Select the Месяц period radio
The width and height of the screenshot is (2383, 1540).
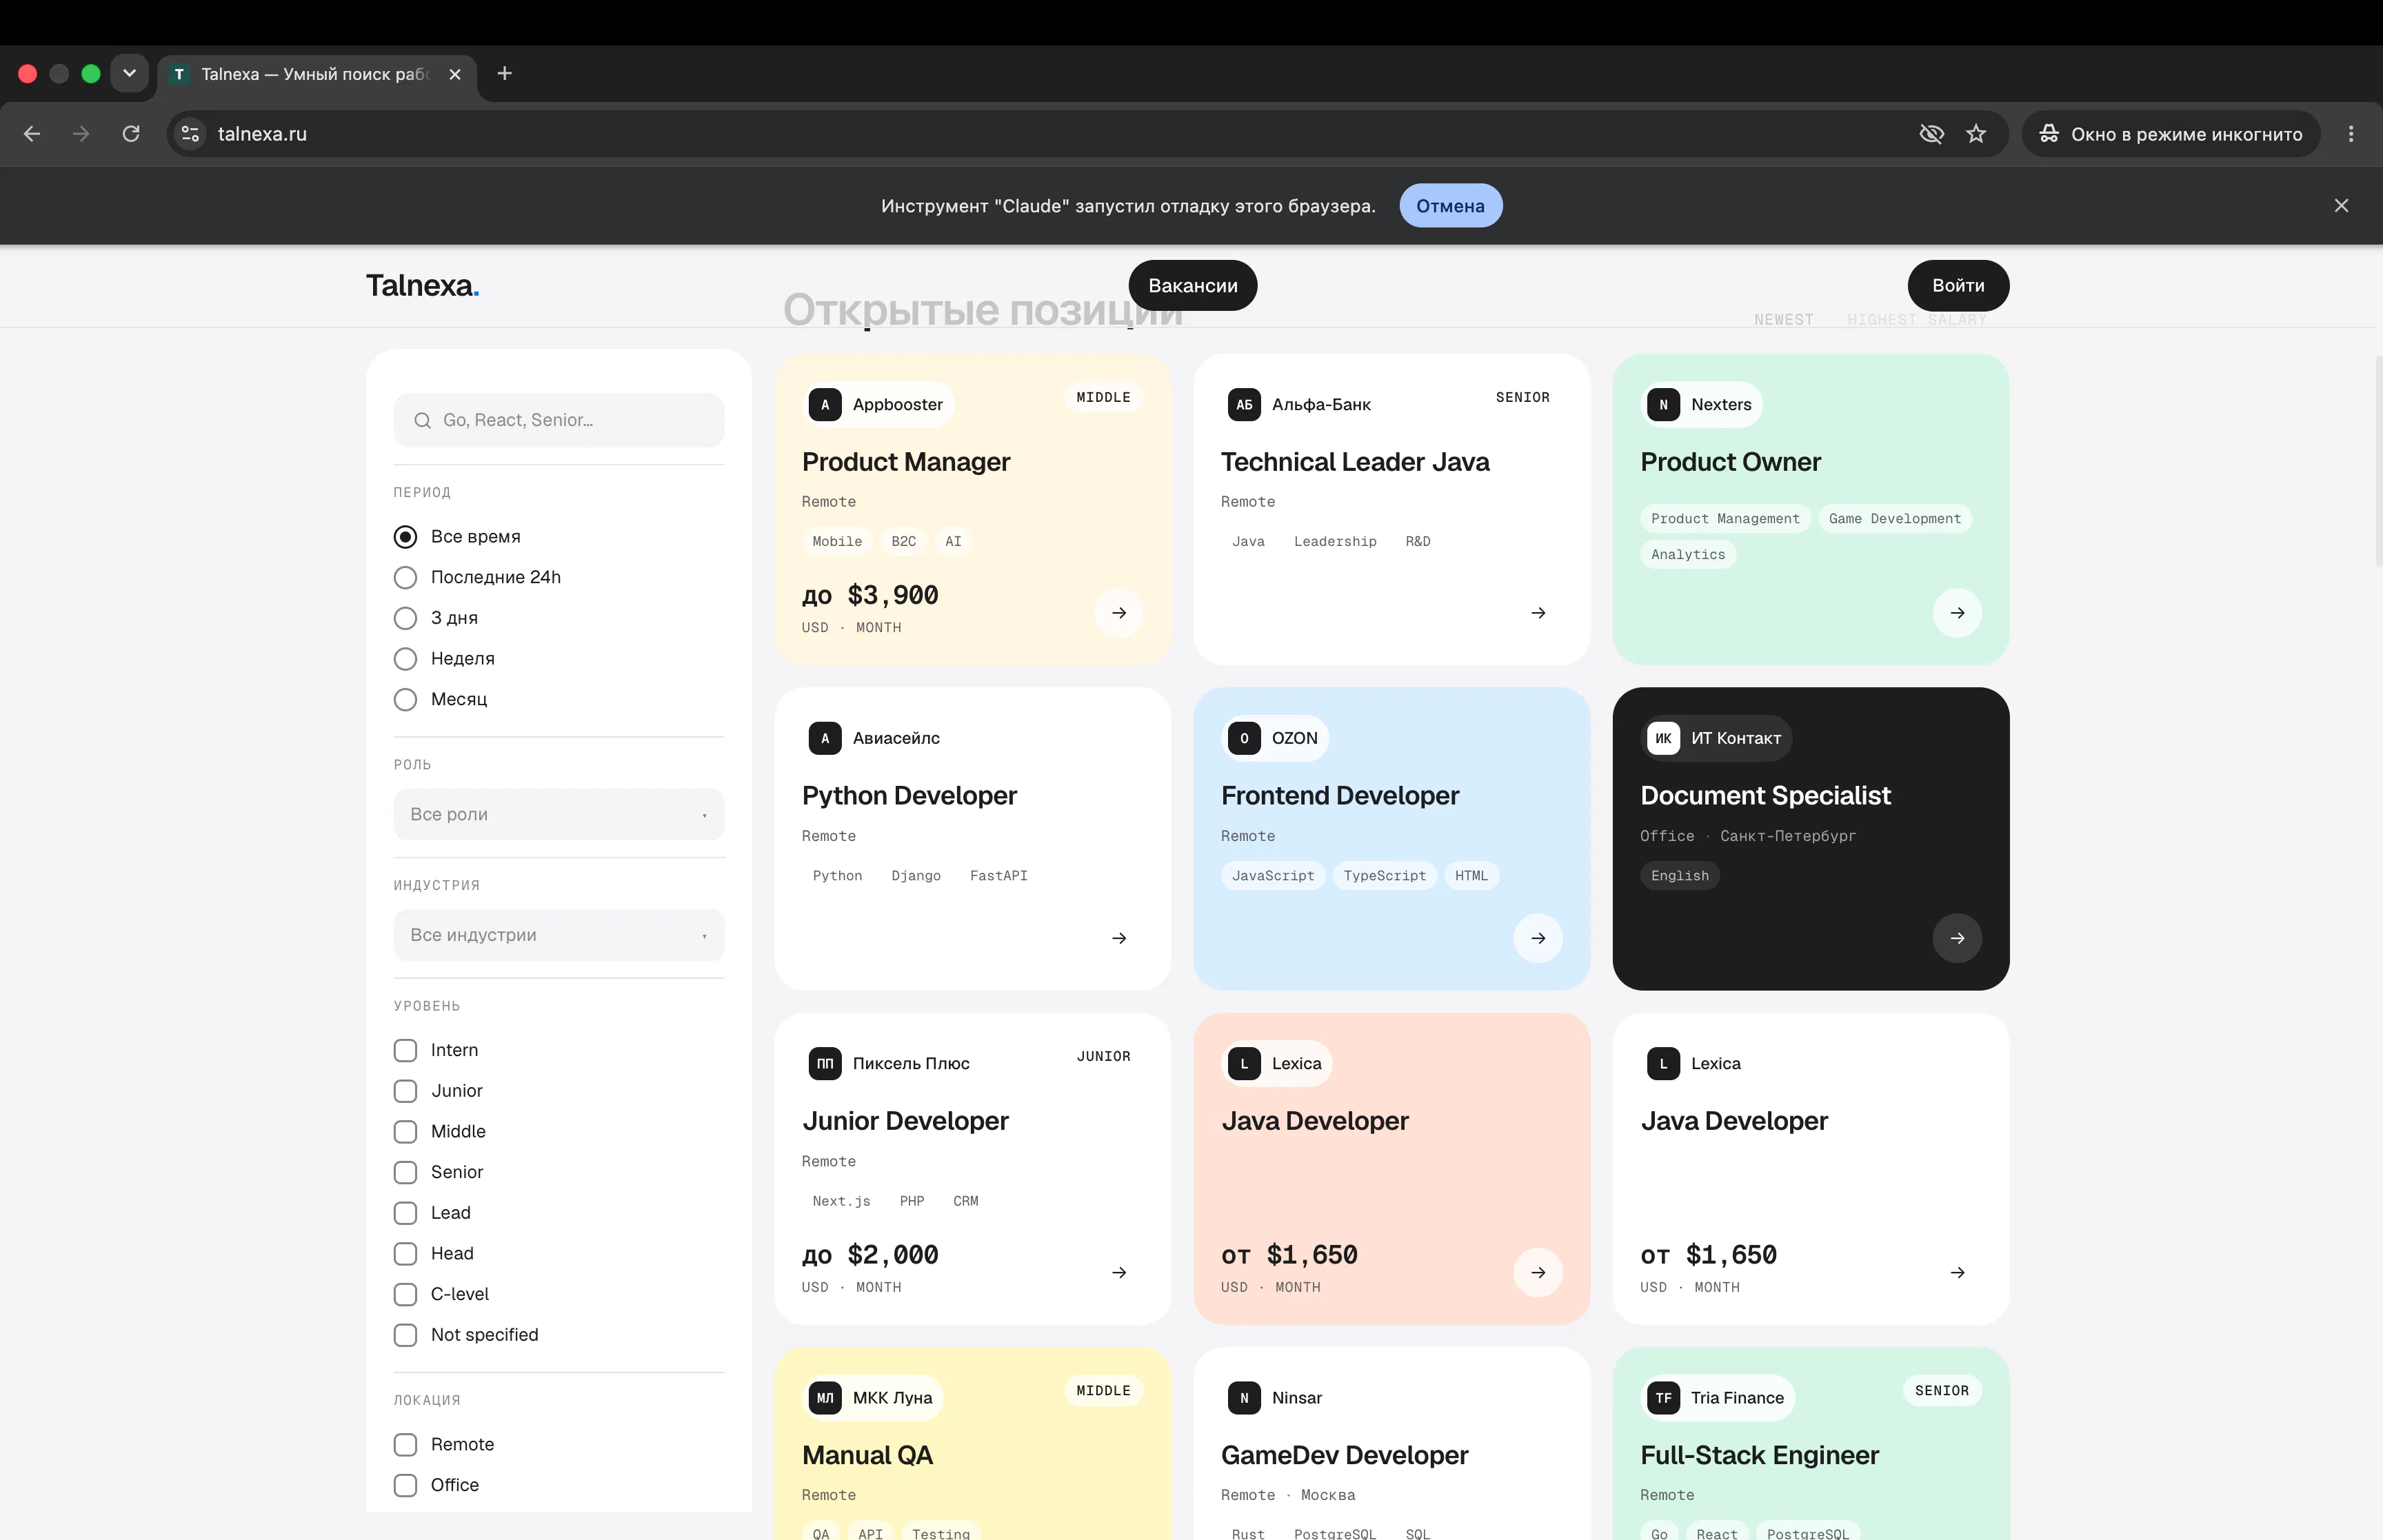pos(405,700)
